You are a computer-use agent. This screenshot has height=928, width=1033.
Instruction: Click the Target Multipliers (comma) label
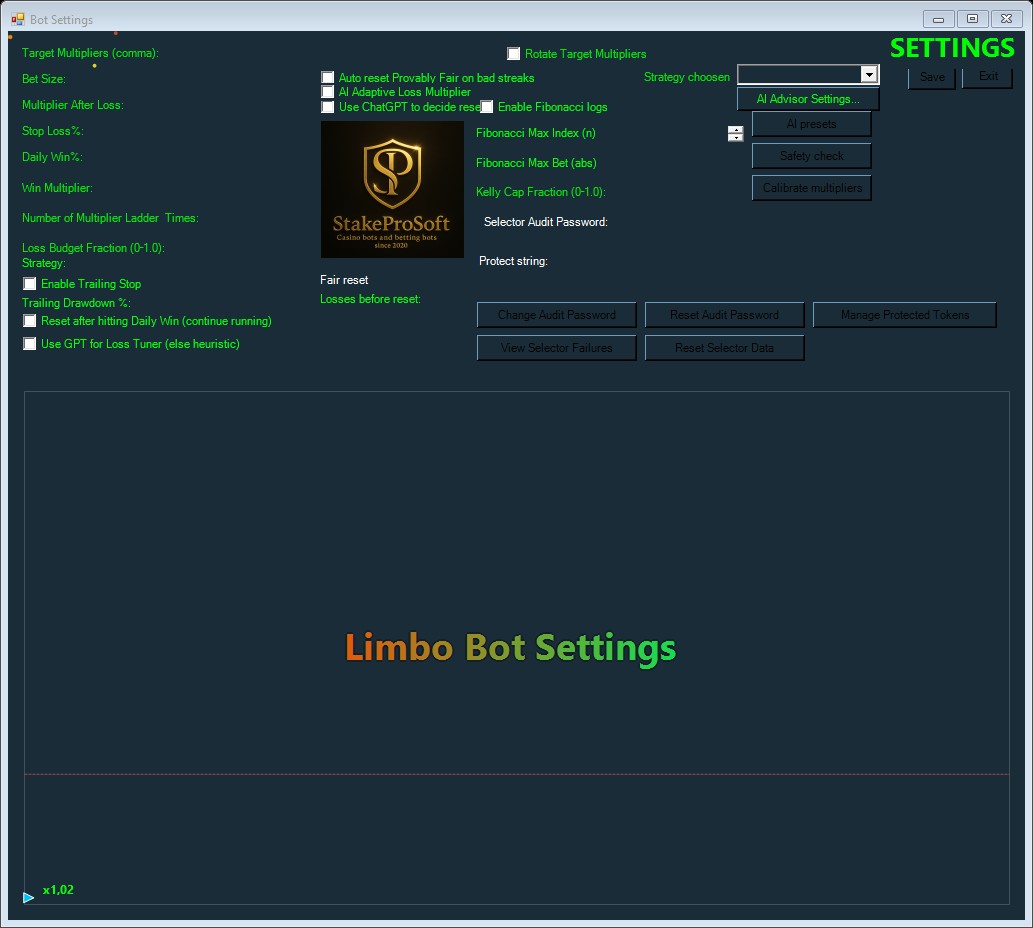(90, 53)
